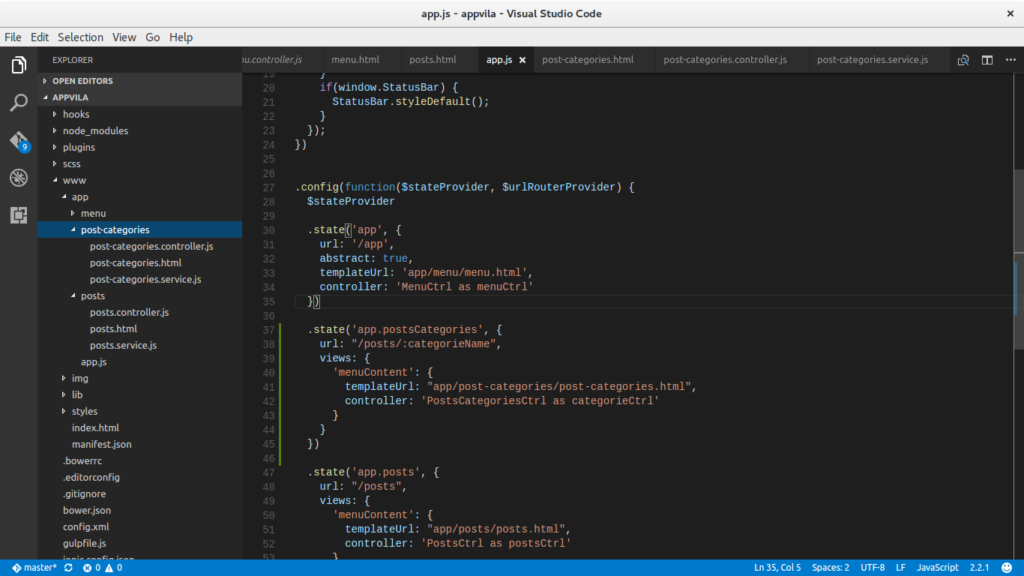1024x576 pixels.
Task: Switch to the posts.html tab
Action: 433,59
